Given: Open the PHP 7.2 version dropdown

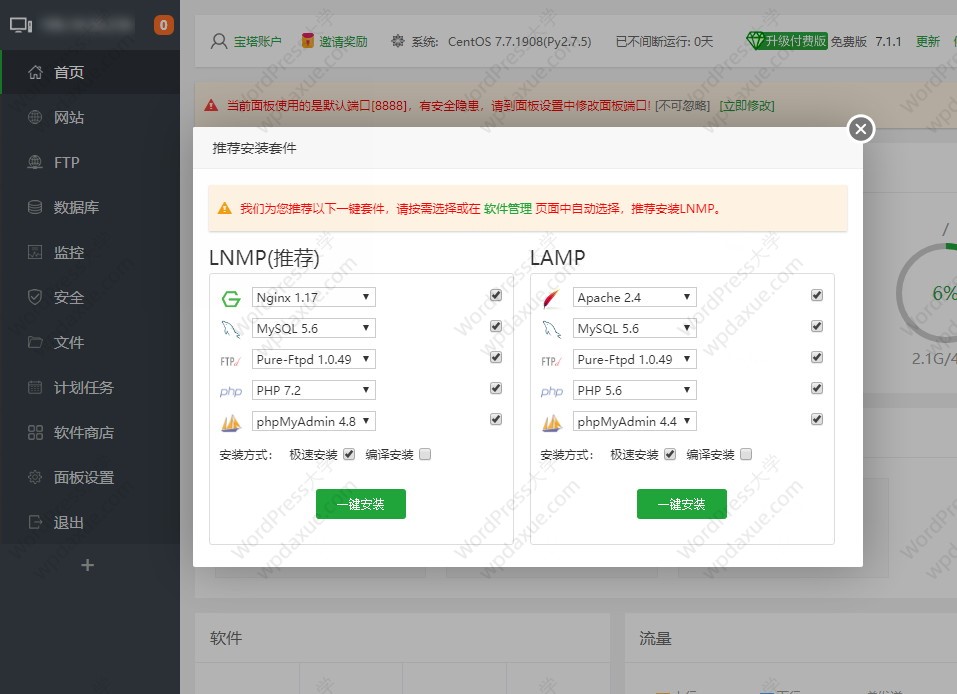Looking at the screenshot, I should pyautogui.click(x=314, y=391).
